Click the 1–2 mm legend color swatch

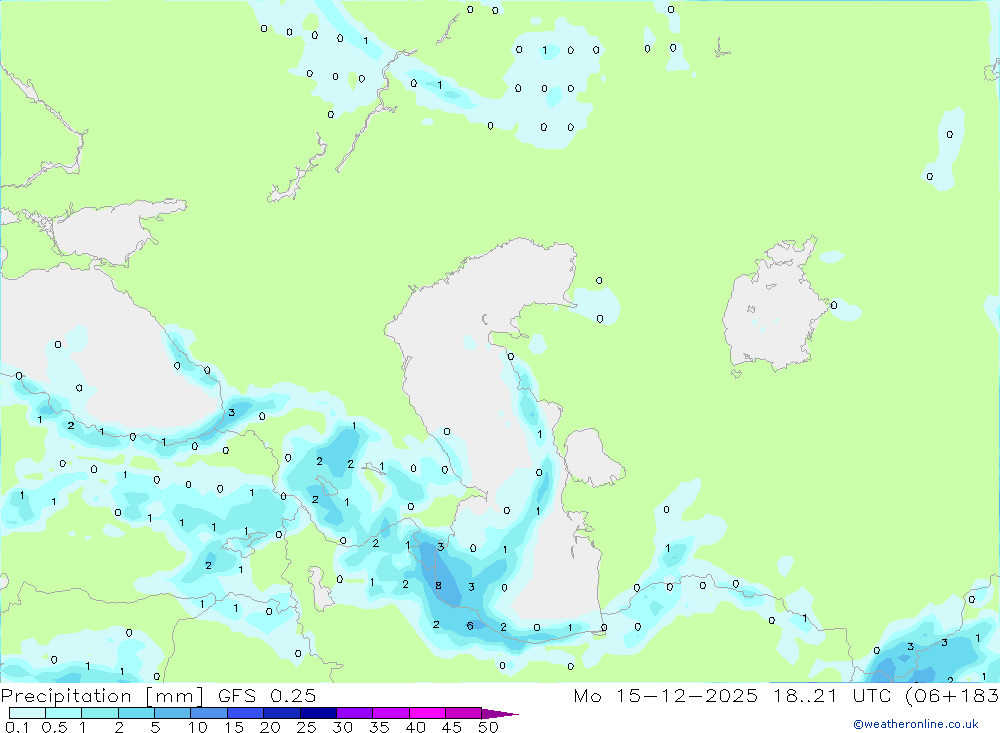tap(100, 713)
